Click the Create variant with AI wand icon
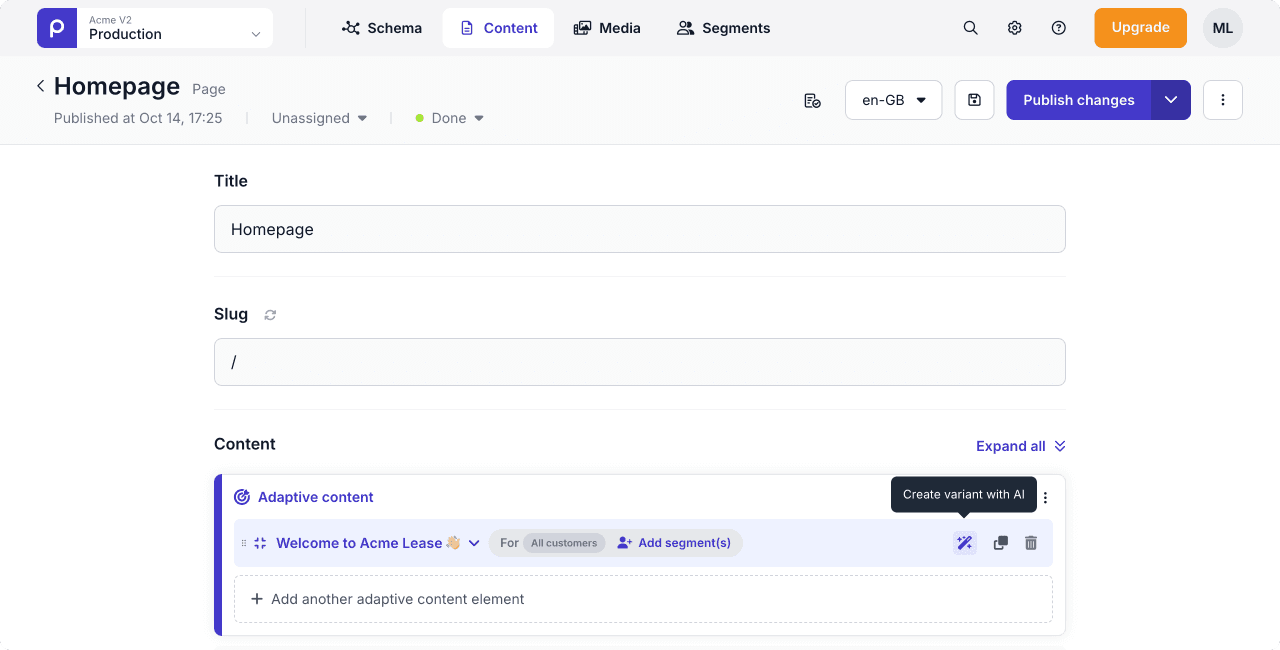Screen dimensions: 1280x650 (x=964, y=543)
